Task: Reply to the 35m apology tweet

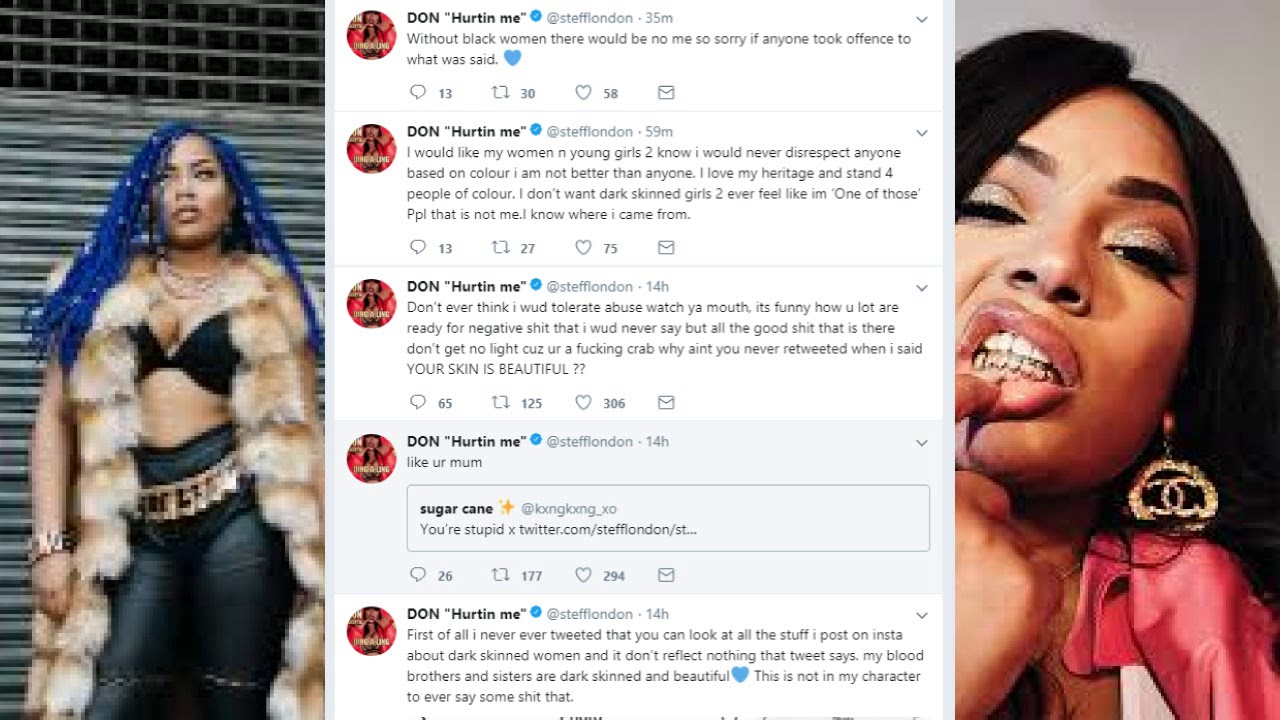Action: (418, 93)
